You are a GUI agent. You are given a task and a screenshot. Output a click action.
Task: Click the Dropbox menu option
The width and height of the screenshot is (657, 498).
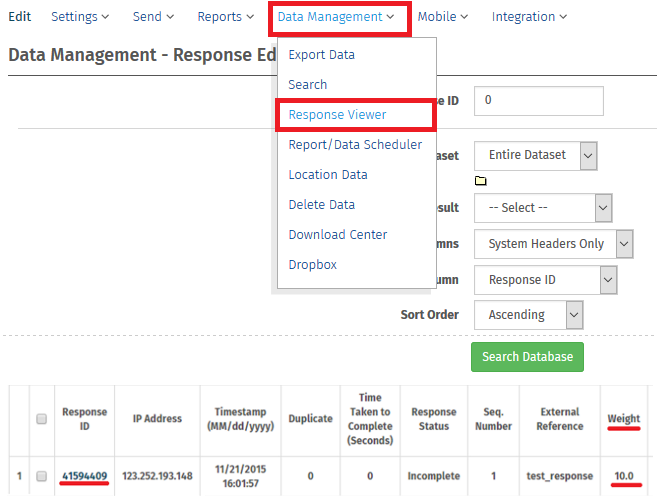coord(312,264)
